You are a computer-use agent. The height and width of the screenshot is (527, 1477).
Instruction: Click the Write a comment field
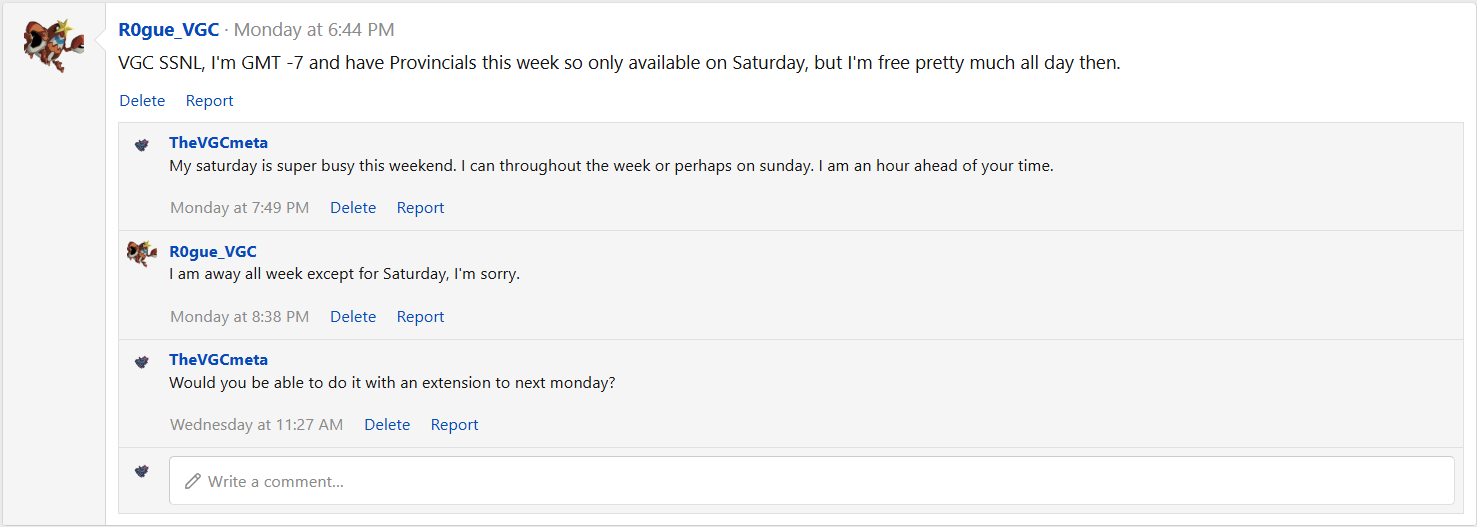tap(811, 481)
